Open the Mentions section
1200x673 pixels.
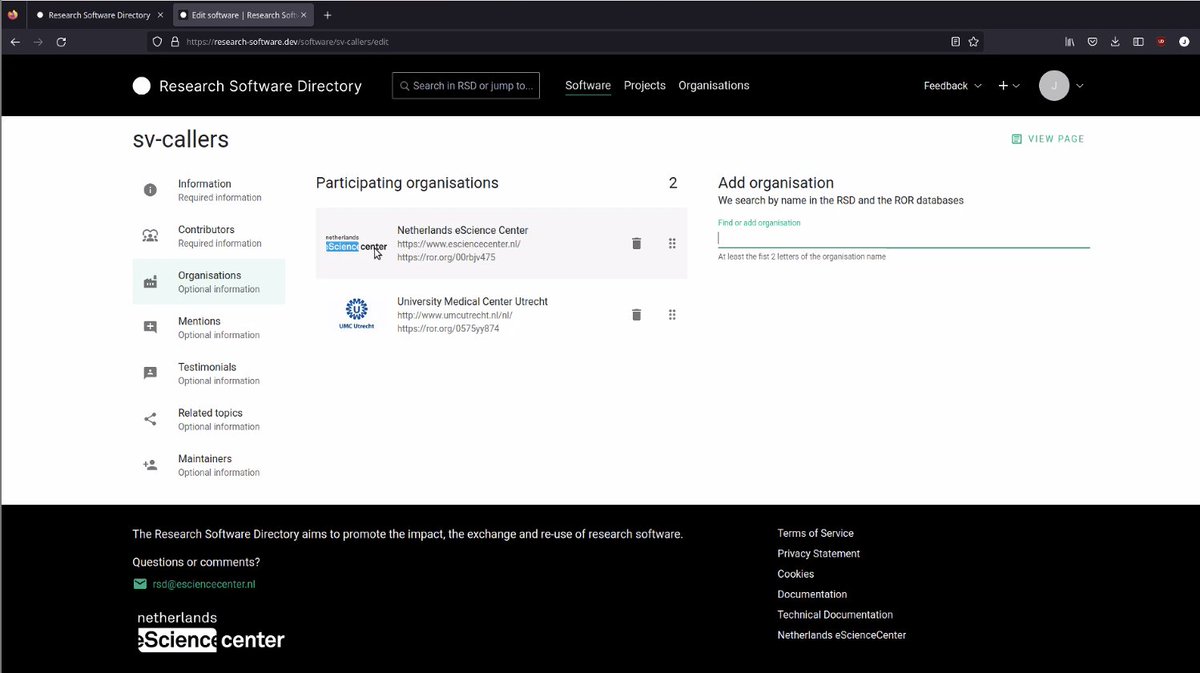pyautogui.click(x=209, y=327)
